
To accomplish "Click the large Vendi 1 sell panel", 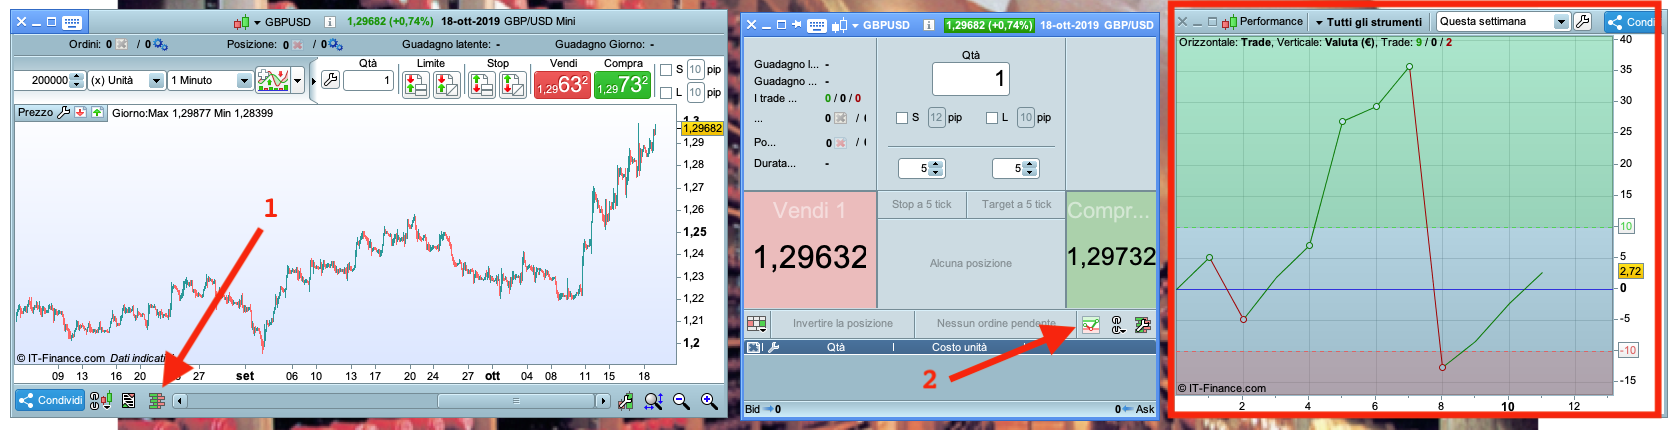I will click(x=810, y=249).
